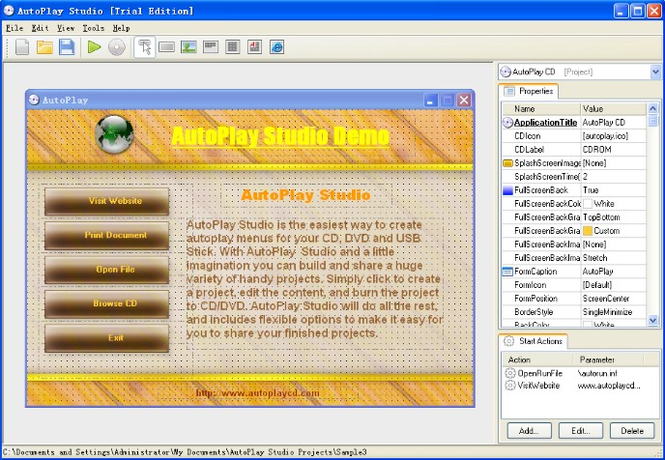Click the Add... button
This screenshot has width=665, height=460.
coord(529,431)
